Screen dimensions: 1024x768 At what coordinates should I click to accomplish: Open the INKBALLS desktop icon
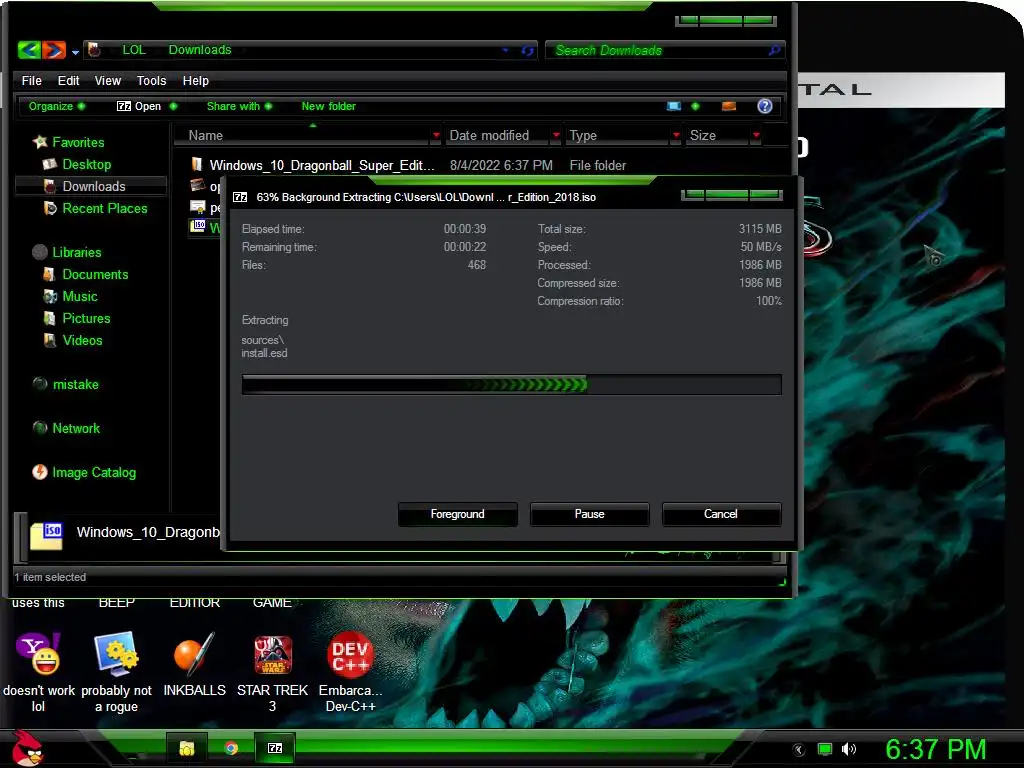[195, 665]
